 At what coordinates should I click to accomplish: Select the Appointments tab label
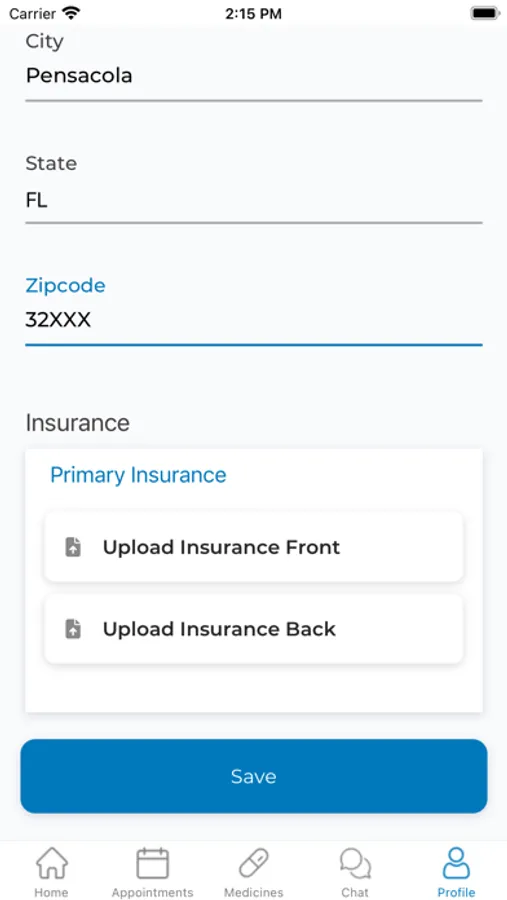click(x=152, y=893)
